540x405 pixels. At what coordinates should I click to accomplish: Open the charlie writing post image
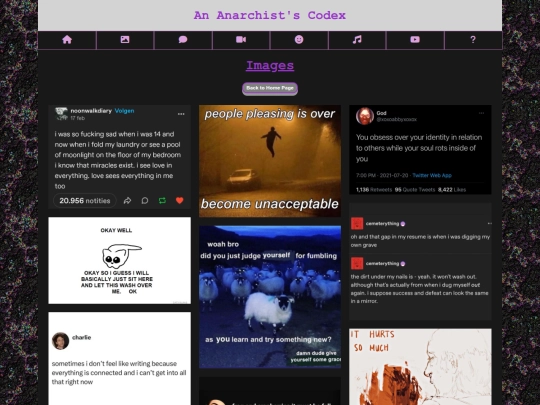tap(120, 359)
